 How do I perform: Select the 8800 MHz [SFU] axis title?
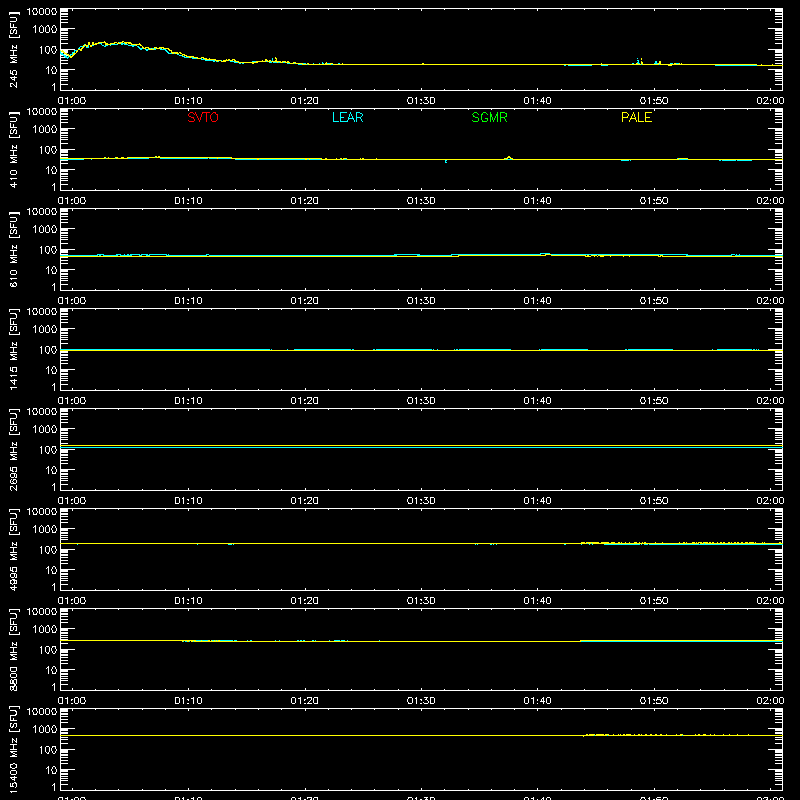coord(13,649)
